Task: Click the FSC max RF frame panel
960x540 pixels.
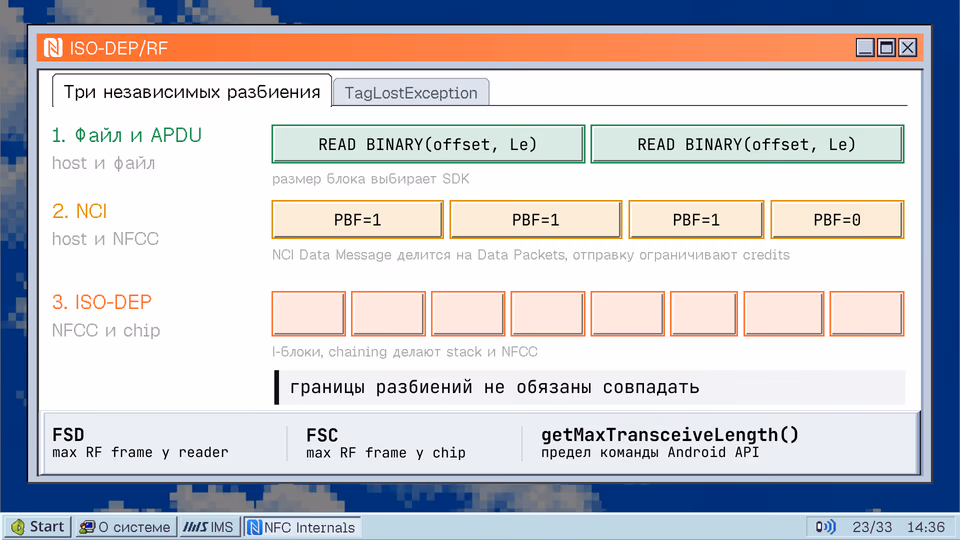Action: [x=386, y=444]
